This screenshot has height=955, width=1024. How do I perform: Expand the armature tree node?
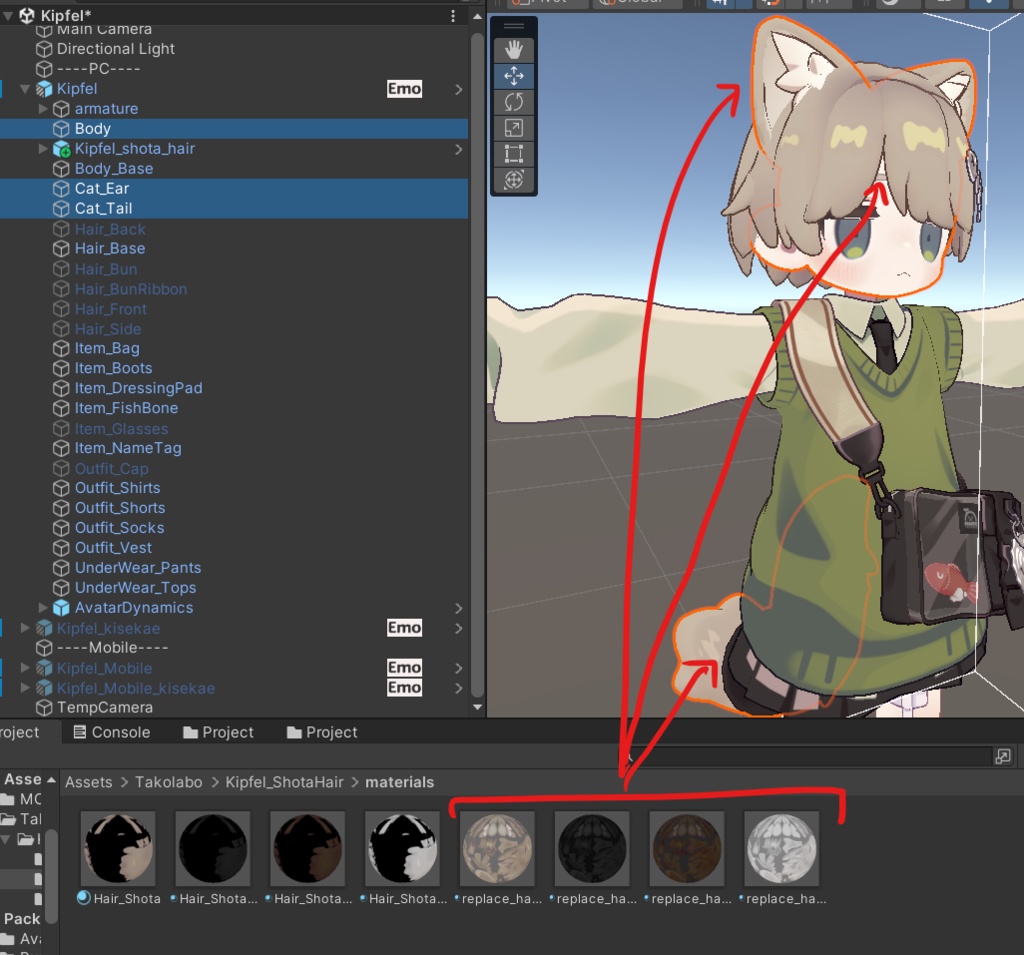tap(43, 108)
